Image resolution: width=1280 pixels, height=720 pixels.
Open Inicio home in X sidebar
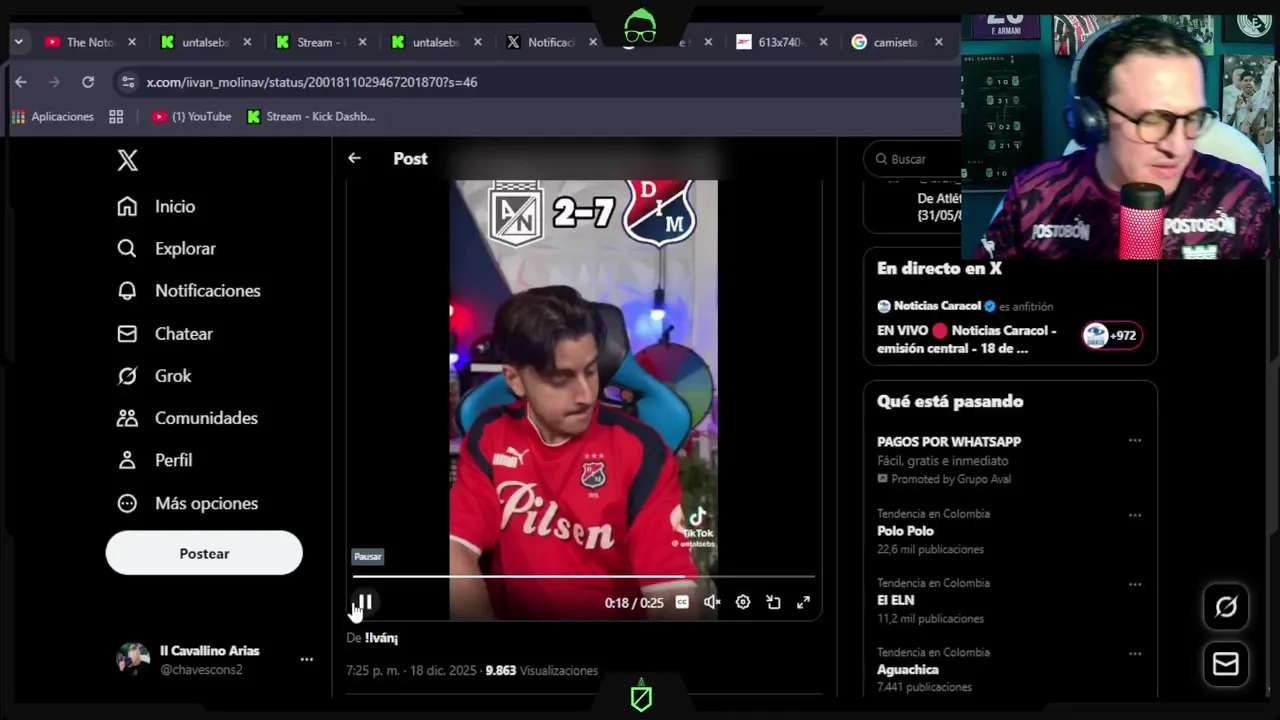click(155, 206)
